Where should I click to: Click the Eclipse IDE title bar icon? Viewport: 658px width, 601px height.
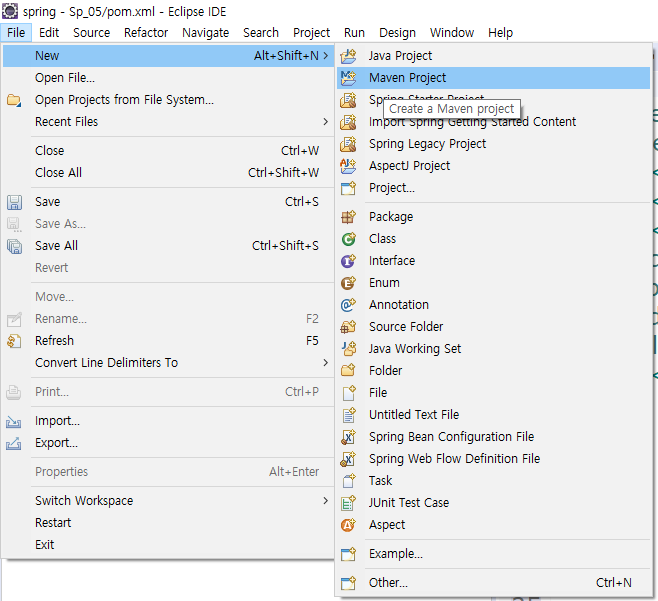pyautogui.click(x=10, y=11)
